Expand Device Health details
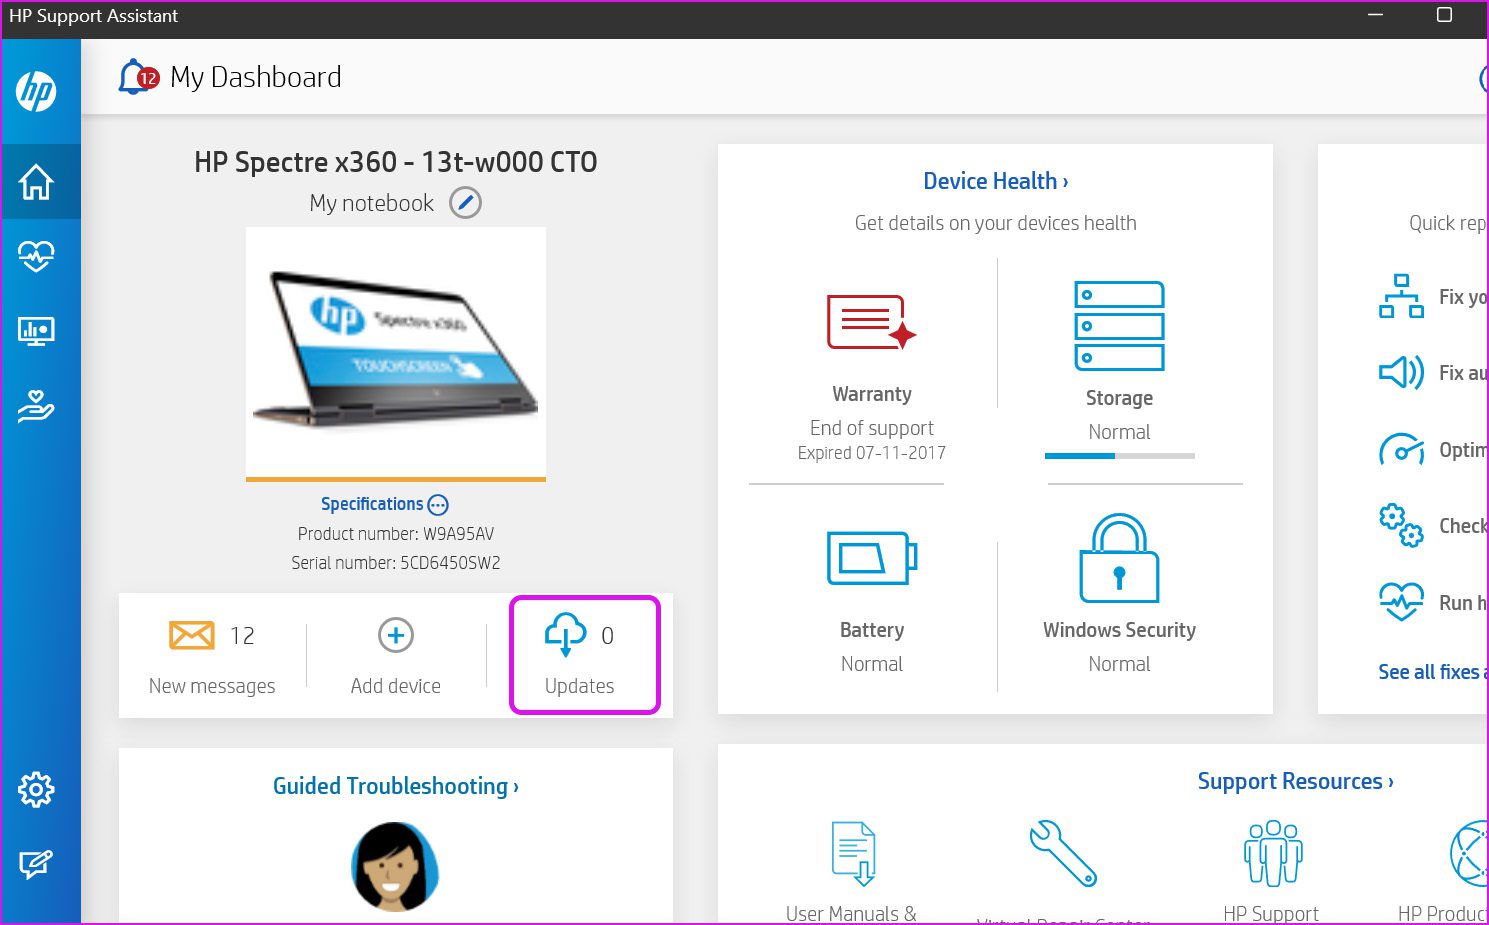The height and width of the screenshot is (925, 1489). (994, 180)
